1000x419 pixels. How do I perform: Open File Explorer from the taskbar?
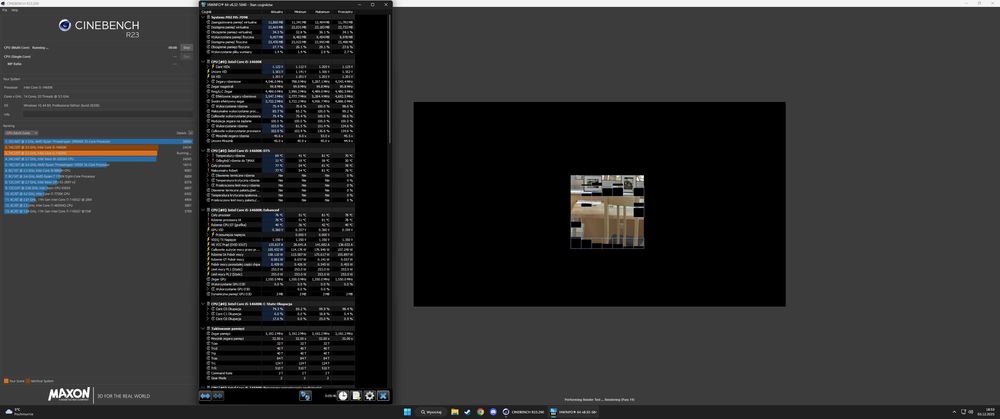pos(455,412)
